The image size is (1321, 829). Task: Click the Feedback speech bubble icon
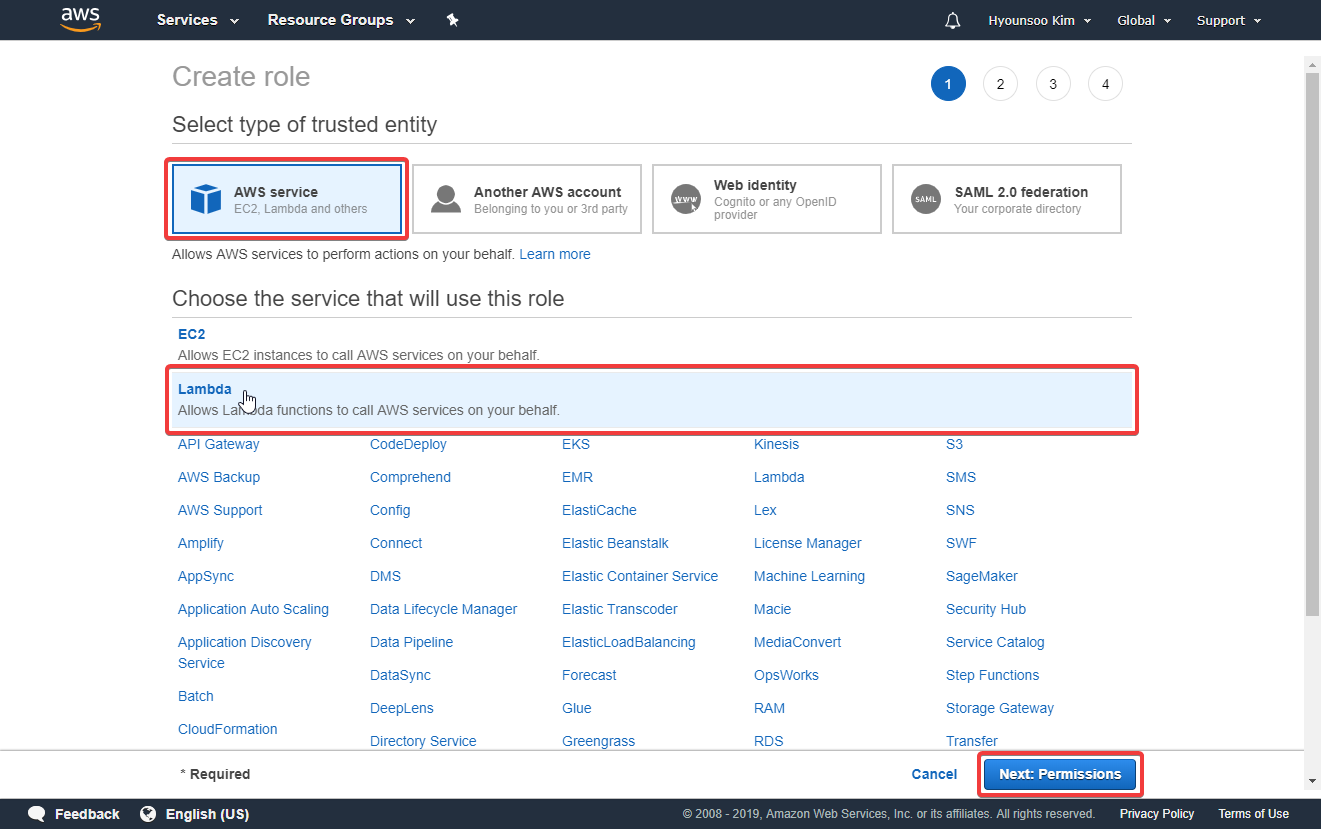(x=37, y=814)
